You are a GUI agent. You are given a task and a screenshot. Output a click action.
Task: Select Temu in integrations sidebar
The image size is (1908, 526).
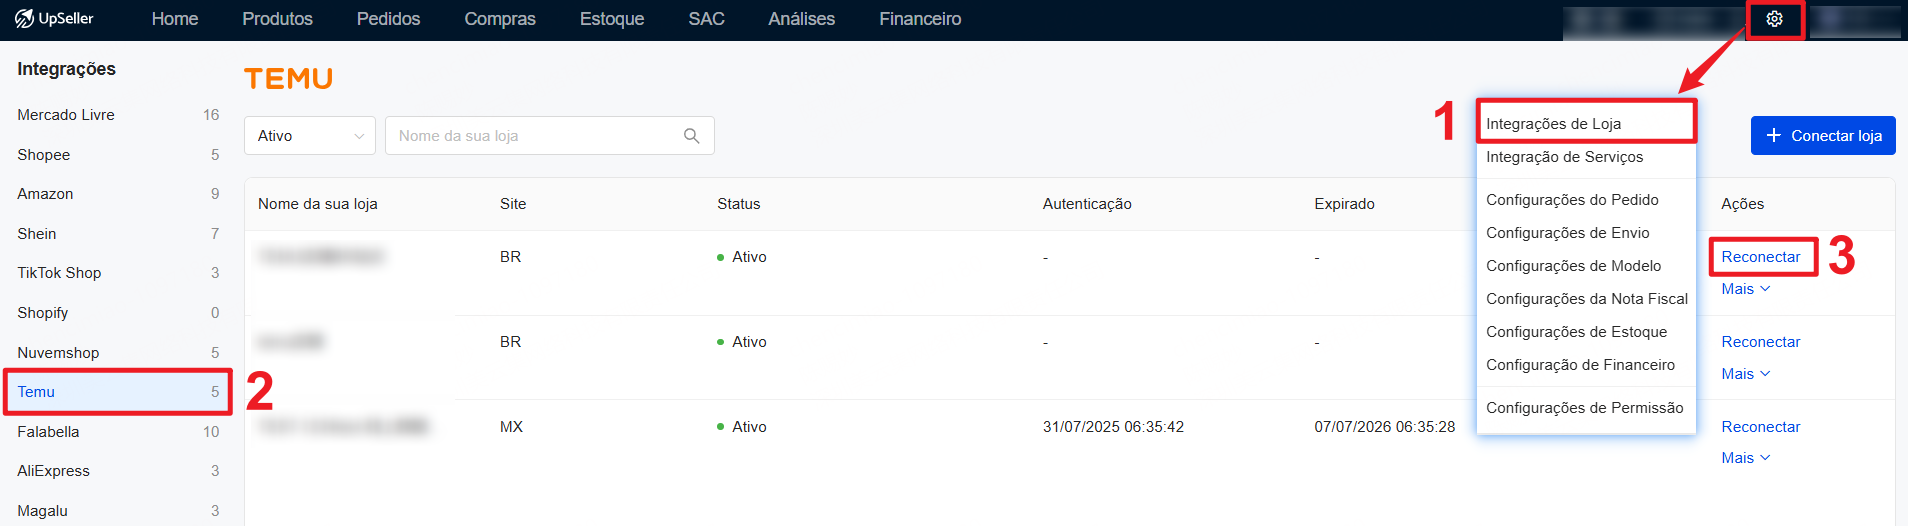tap(37, 392)
